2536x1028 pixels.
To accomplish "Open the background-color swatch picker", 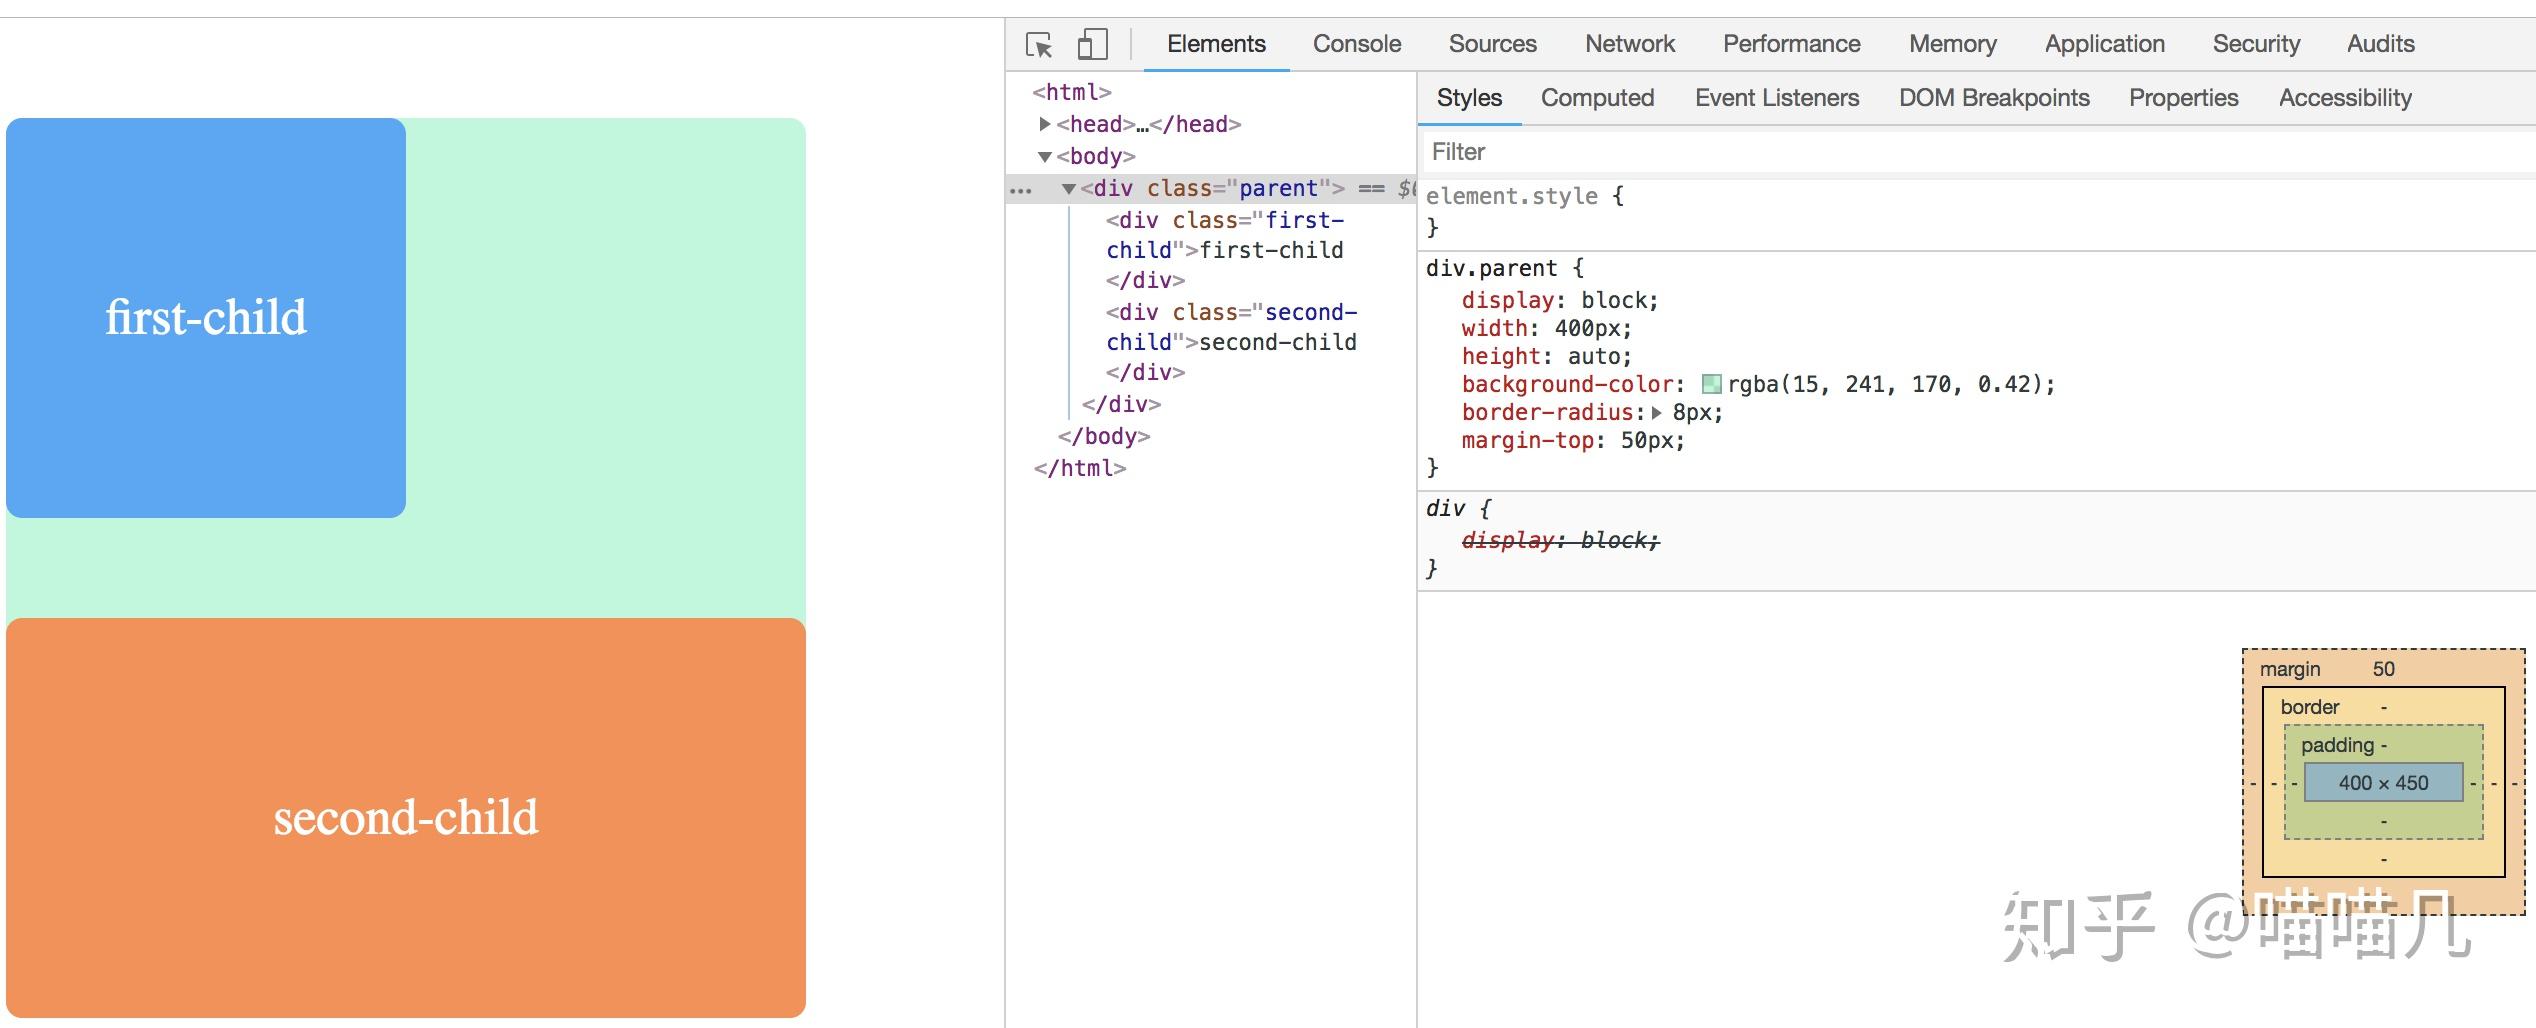I will pos(1712,385).
